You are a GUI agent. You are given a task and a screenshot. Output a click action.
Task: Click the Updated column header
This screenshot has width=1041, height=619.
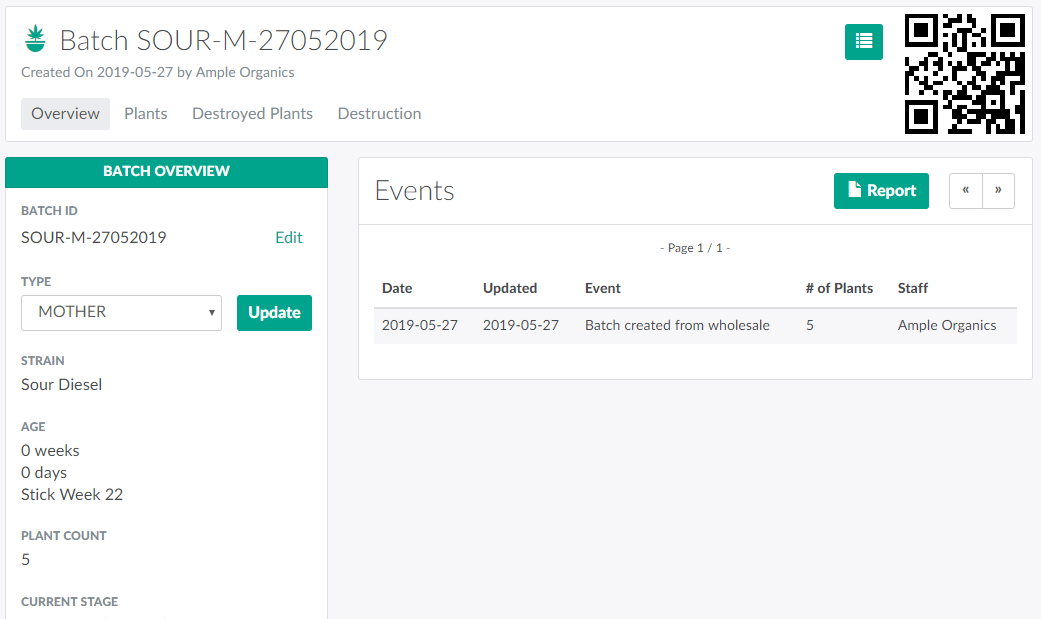tap(510, 288)
